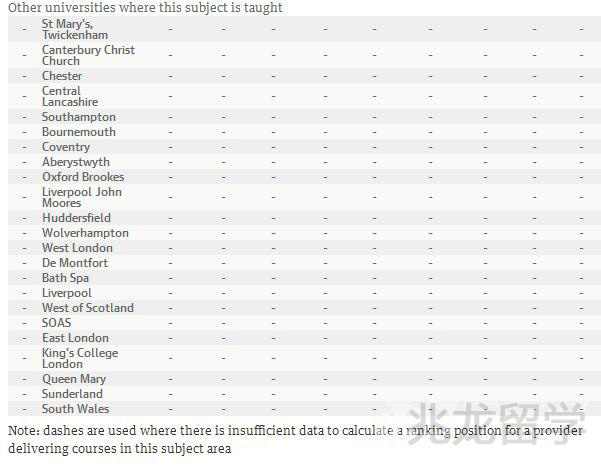601x466 pixels.
Task: Open the Central Lancashire university link
Action: (x=69, y=96)
